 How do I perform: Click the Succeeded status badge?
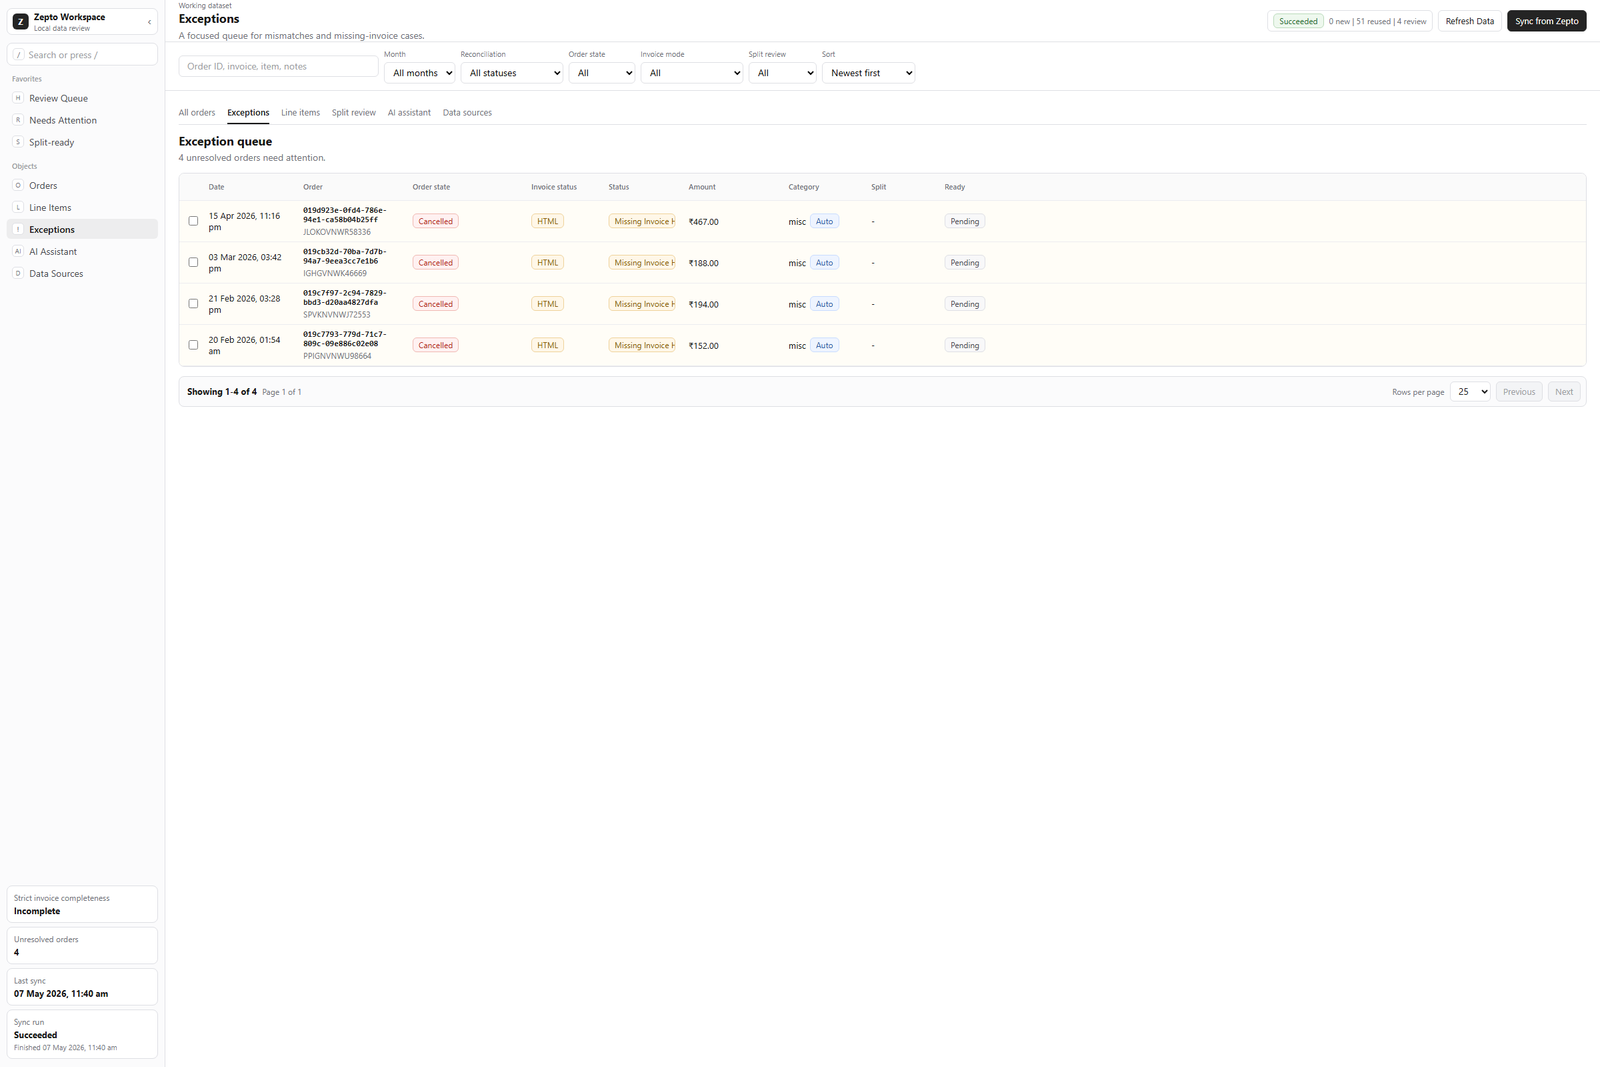pos(1298,21)
